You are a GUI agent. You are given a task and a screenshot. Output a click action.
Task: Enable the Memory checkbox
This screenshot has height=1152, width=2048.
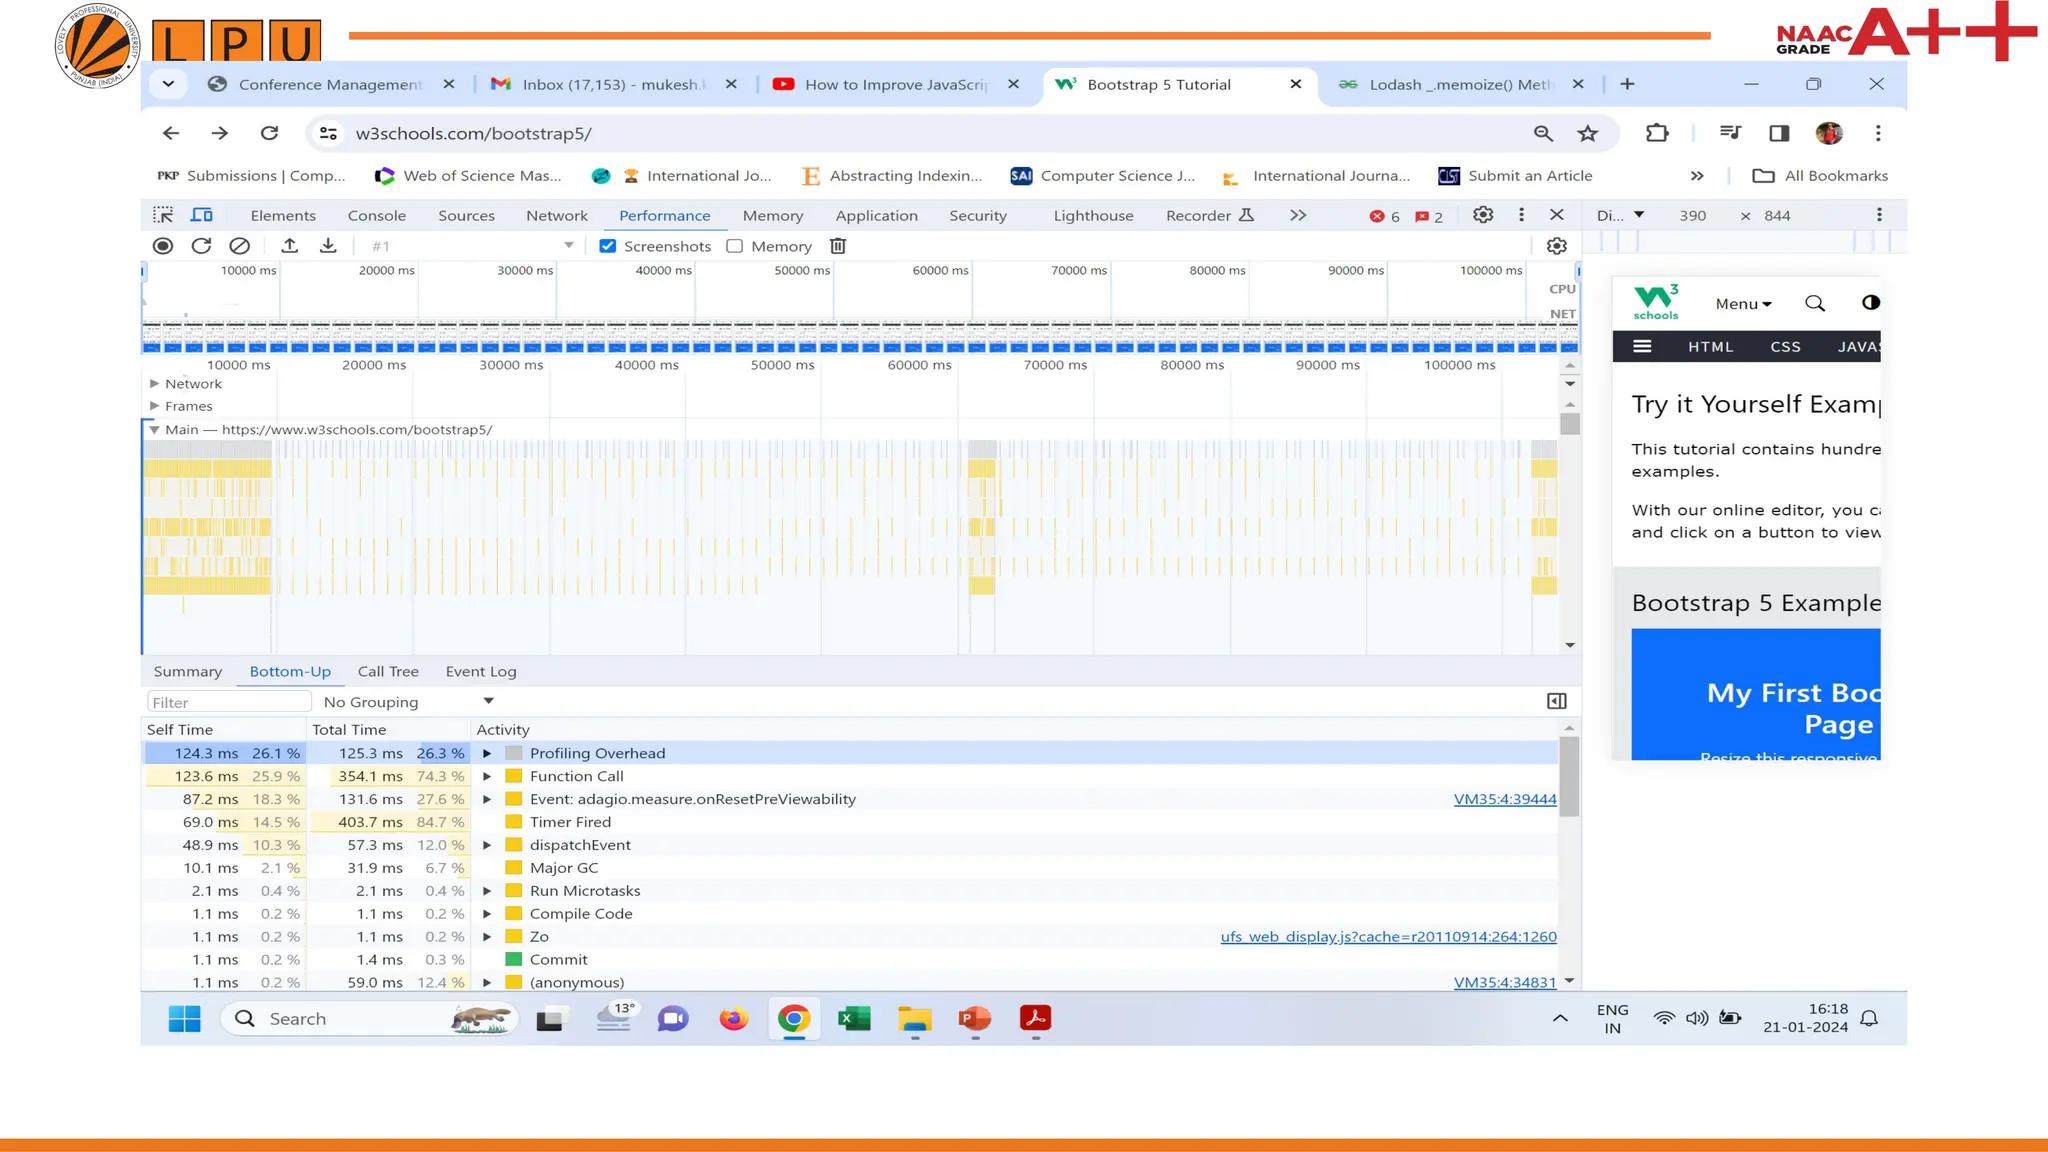pos(735,246)
